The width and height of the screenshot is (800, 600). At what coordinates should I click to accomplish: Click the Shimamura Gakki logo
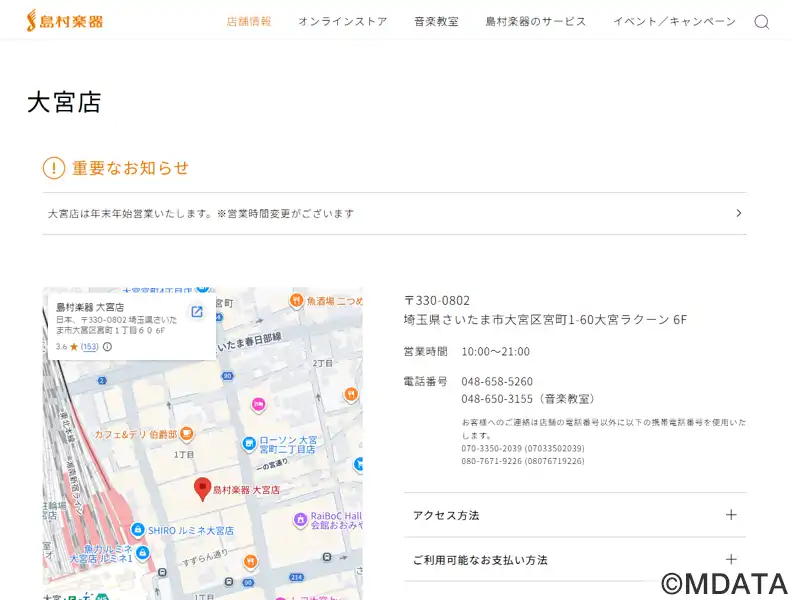point(65,21)
